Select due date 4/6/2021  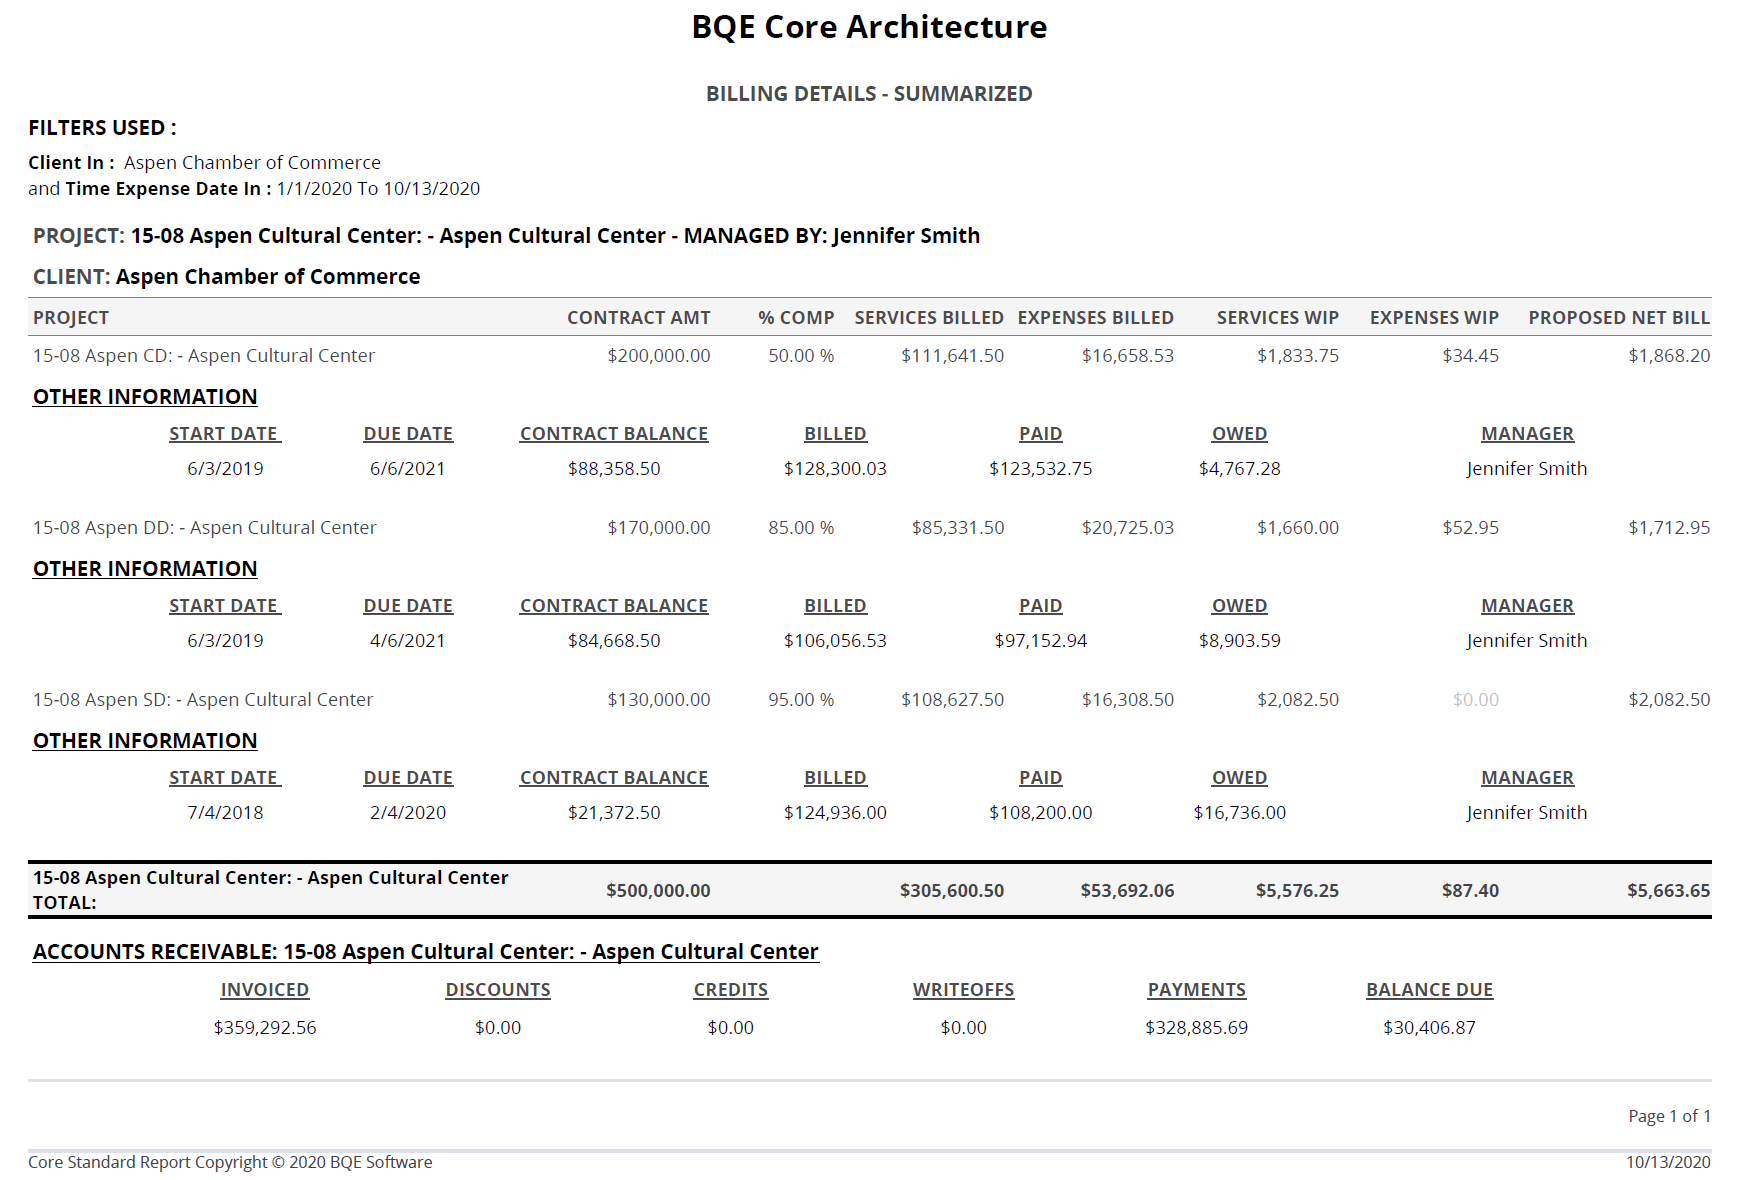407,641
